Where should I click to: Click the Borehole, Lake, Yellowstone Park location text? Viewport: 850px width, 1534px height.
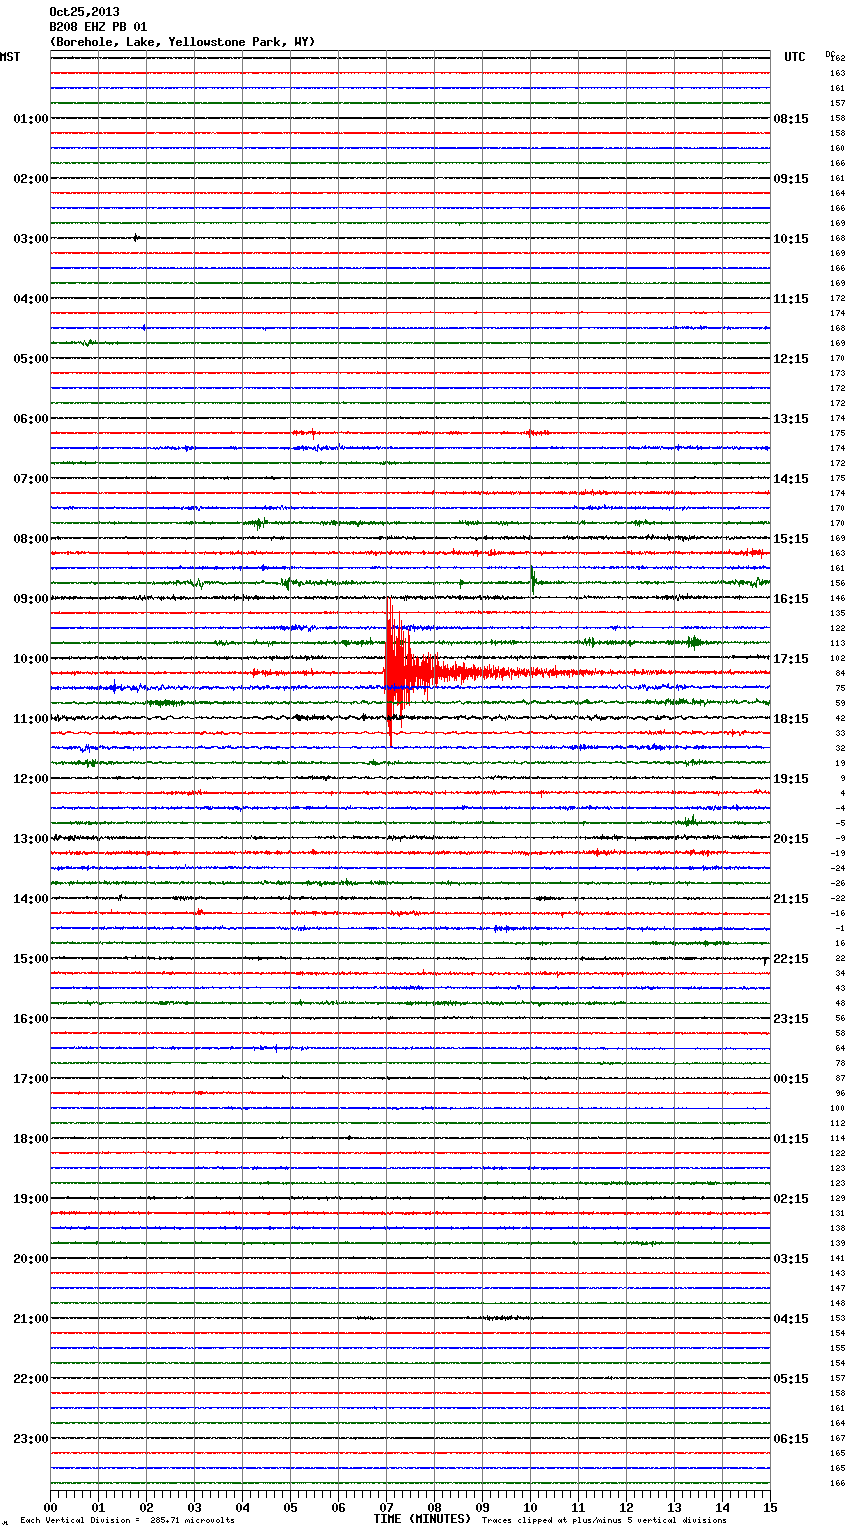pyautogui.click(x=182, y=42)
